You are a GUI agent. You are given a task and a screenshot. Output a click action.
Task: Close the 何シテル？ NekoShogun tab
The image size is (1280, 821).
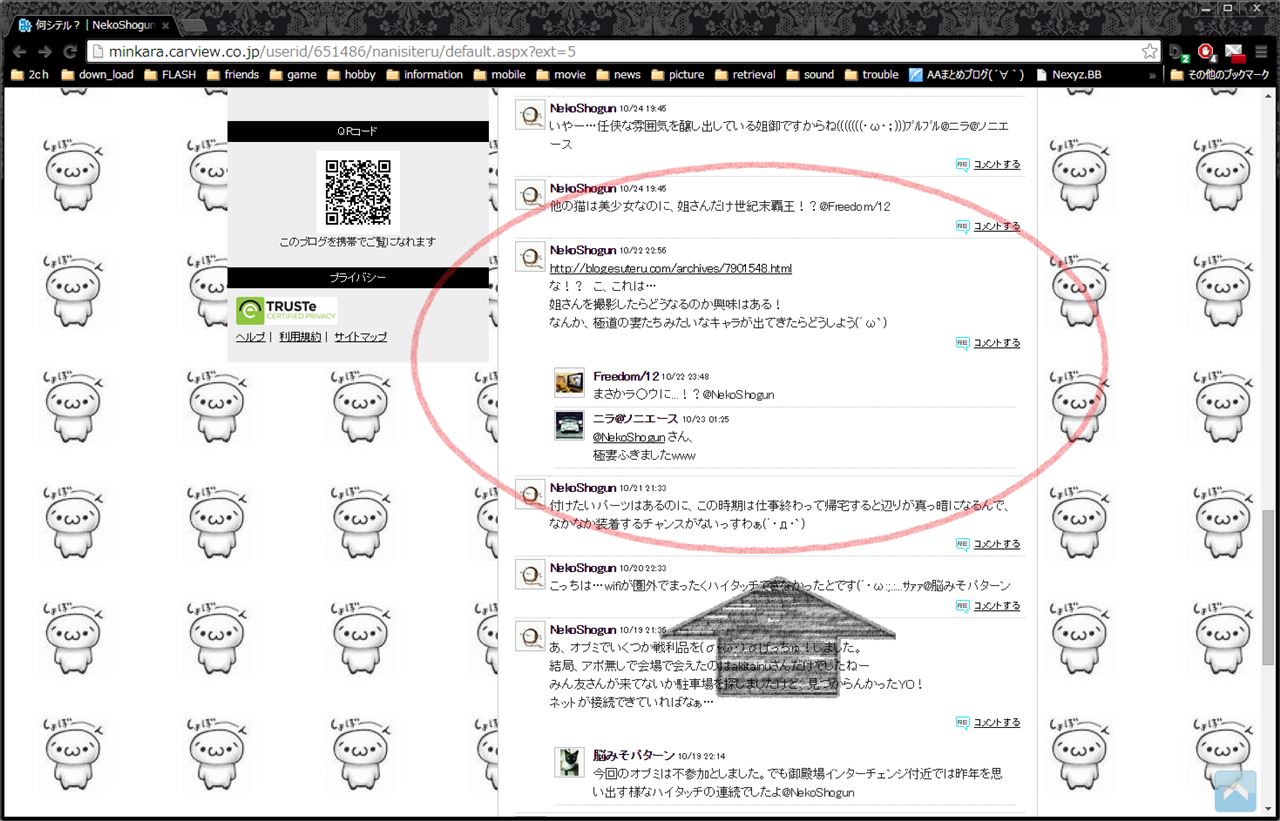165,25
